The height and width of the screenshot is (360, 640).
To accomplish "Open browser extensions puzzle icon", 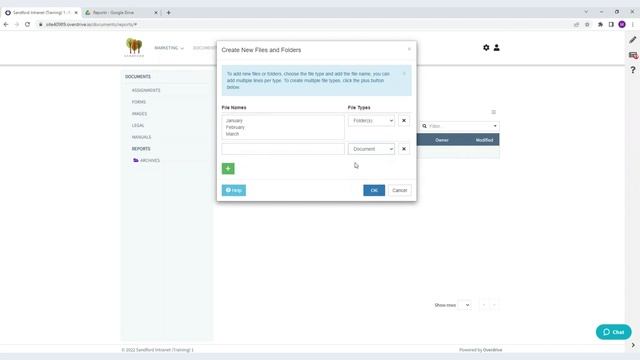I will pos(600,24).
